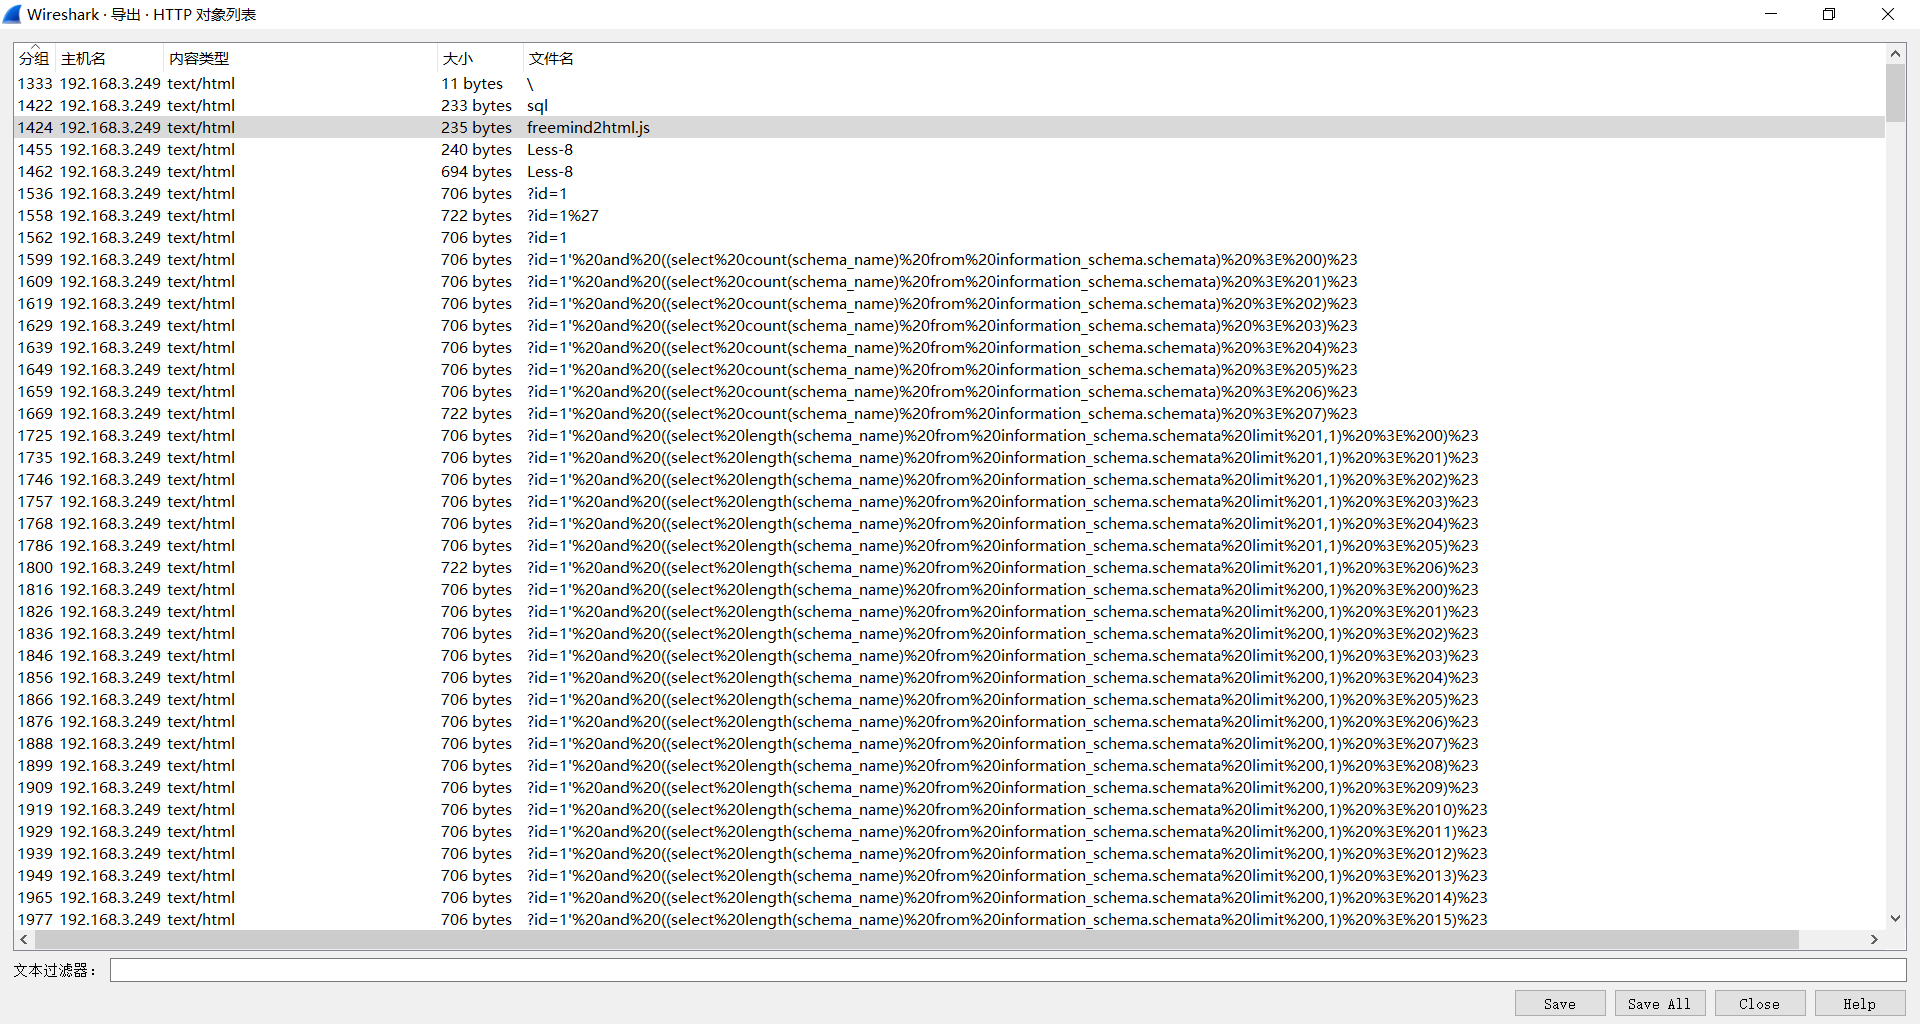Image resolution: width=1920 pixels, height=1024 pixels.
Task: Select packet 1826 row
Action: [x=949, y=611]
